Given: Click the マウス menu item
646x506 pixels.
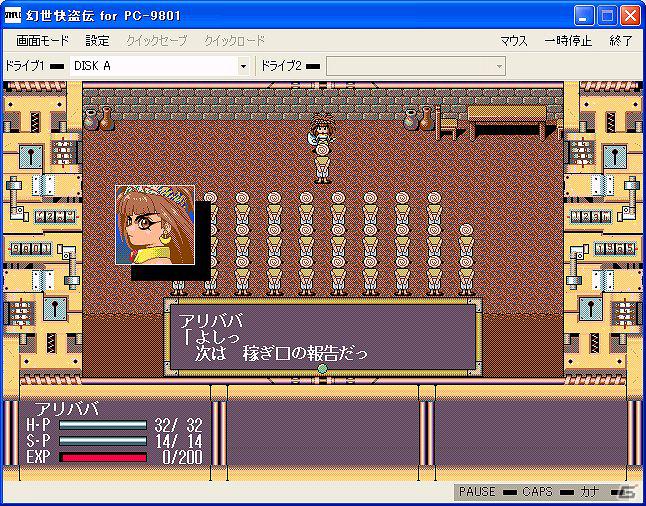Looking at the screenshot, I should pyautogui.click(x=514, y=41).
